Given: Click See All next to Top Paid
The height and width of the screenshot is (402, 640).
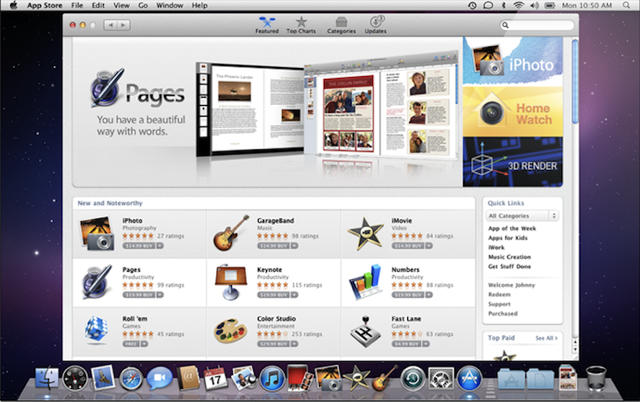Looking at the screenshot, I should pos(544,338).
